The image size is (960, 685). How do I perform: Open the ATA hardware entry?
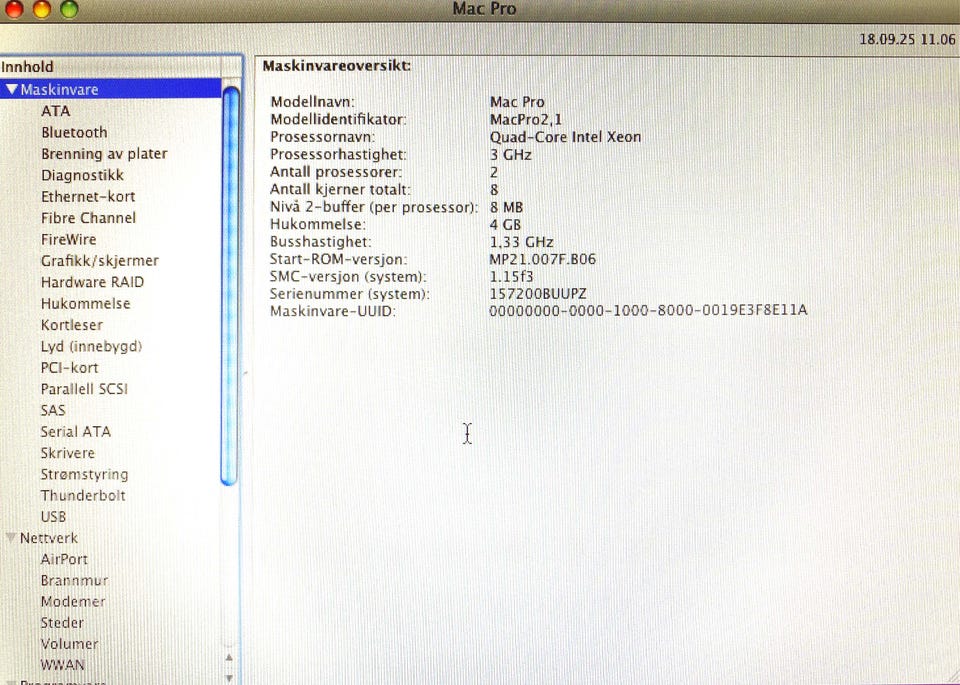56,111
